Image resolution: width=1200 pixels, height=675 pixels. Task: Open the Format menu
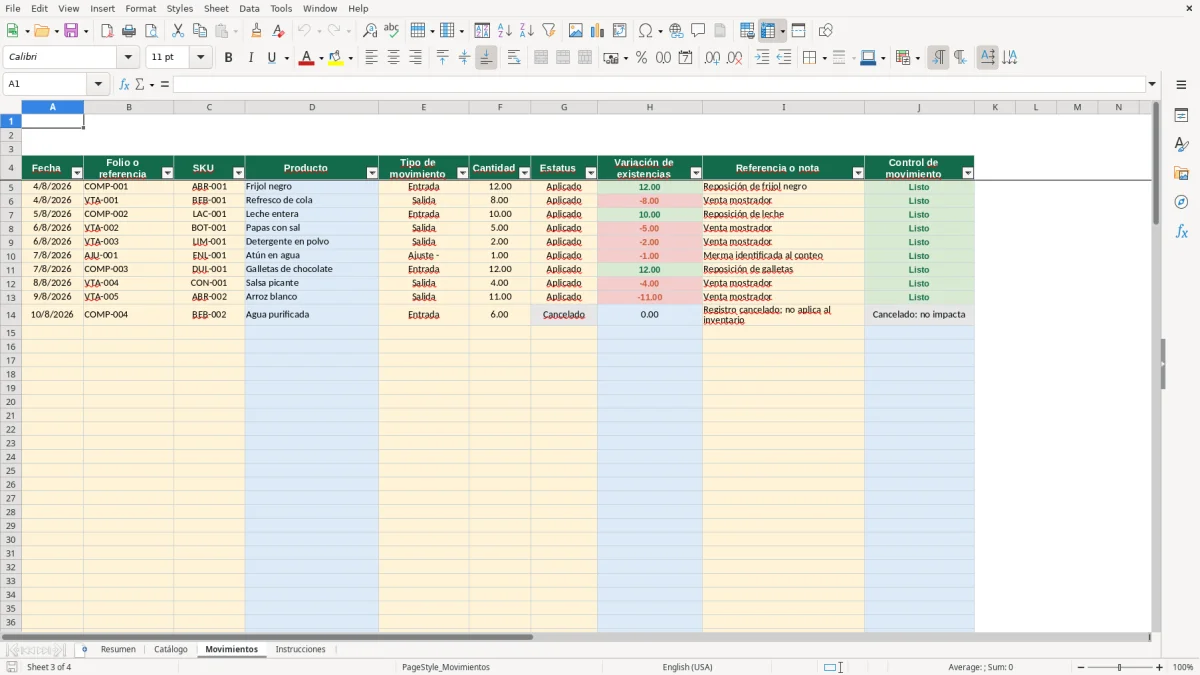pyautogui.click(x=140, y=8)
